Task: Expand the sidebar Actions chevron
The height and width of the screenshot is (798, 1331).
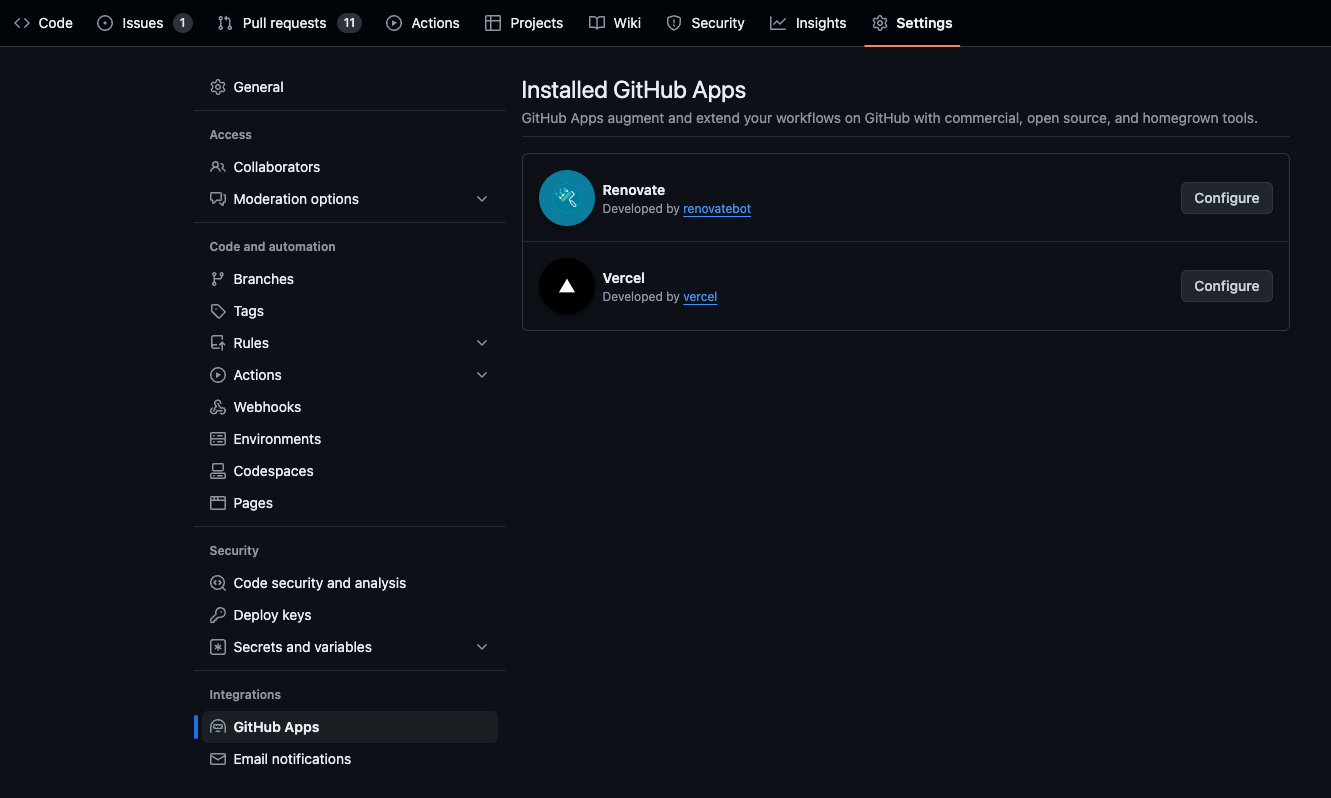Action: click(x=482, y=375)
